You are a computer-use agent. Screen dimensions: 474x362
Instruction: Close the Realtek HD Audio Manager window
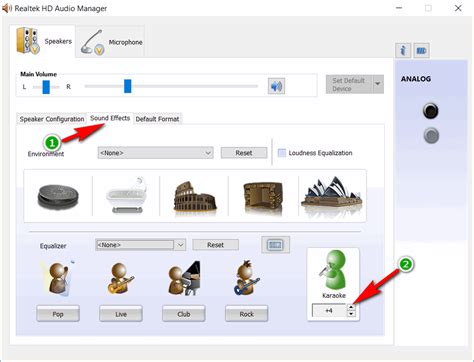[458, 8]
